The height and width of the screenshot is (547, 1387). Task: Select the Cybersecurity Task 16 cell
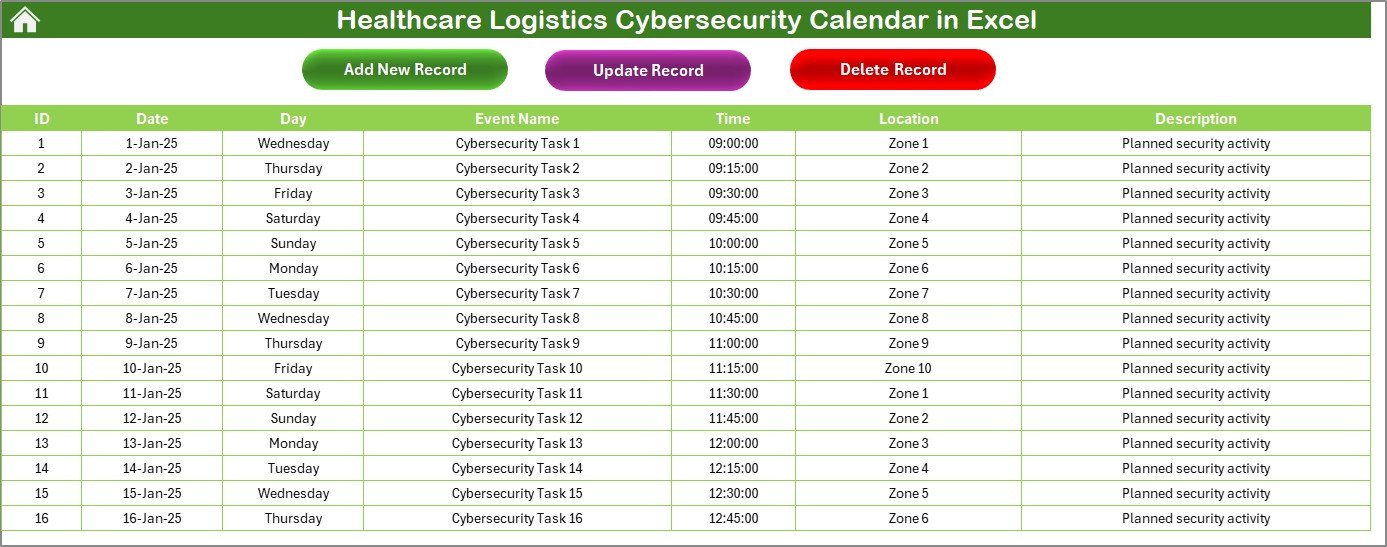(517, 518)
